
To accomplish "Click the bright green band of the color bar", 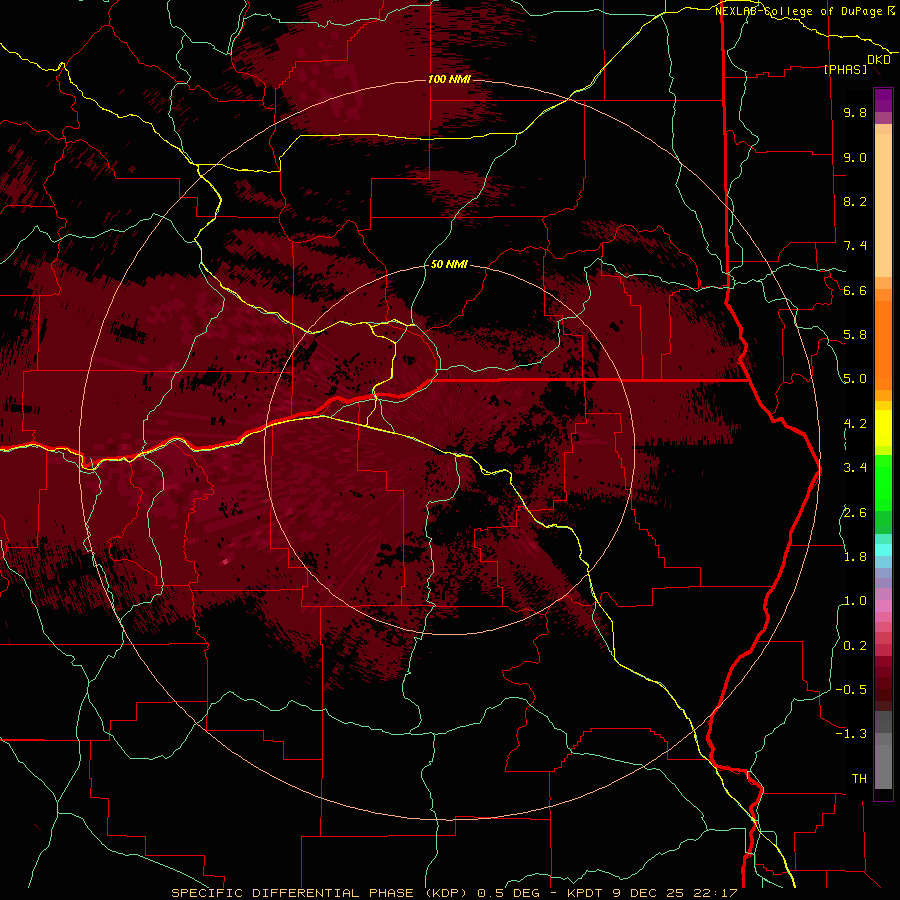I will coord(883,482).
